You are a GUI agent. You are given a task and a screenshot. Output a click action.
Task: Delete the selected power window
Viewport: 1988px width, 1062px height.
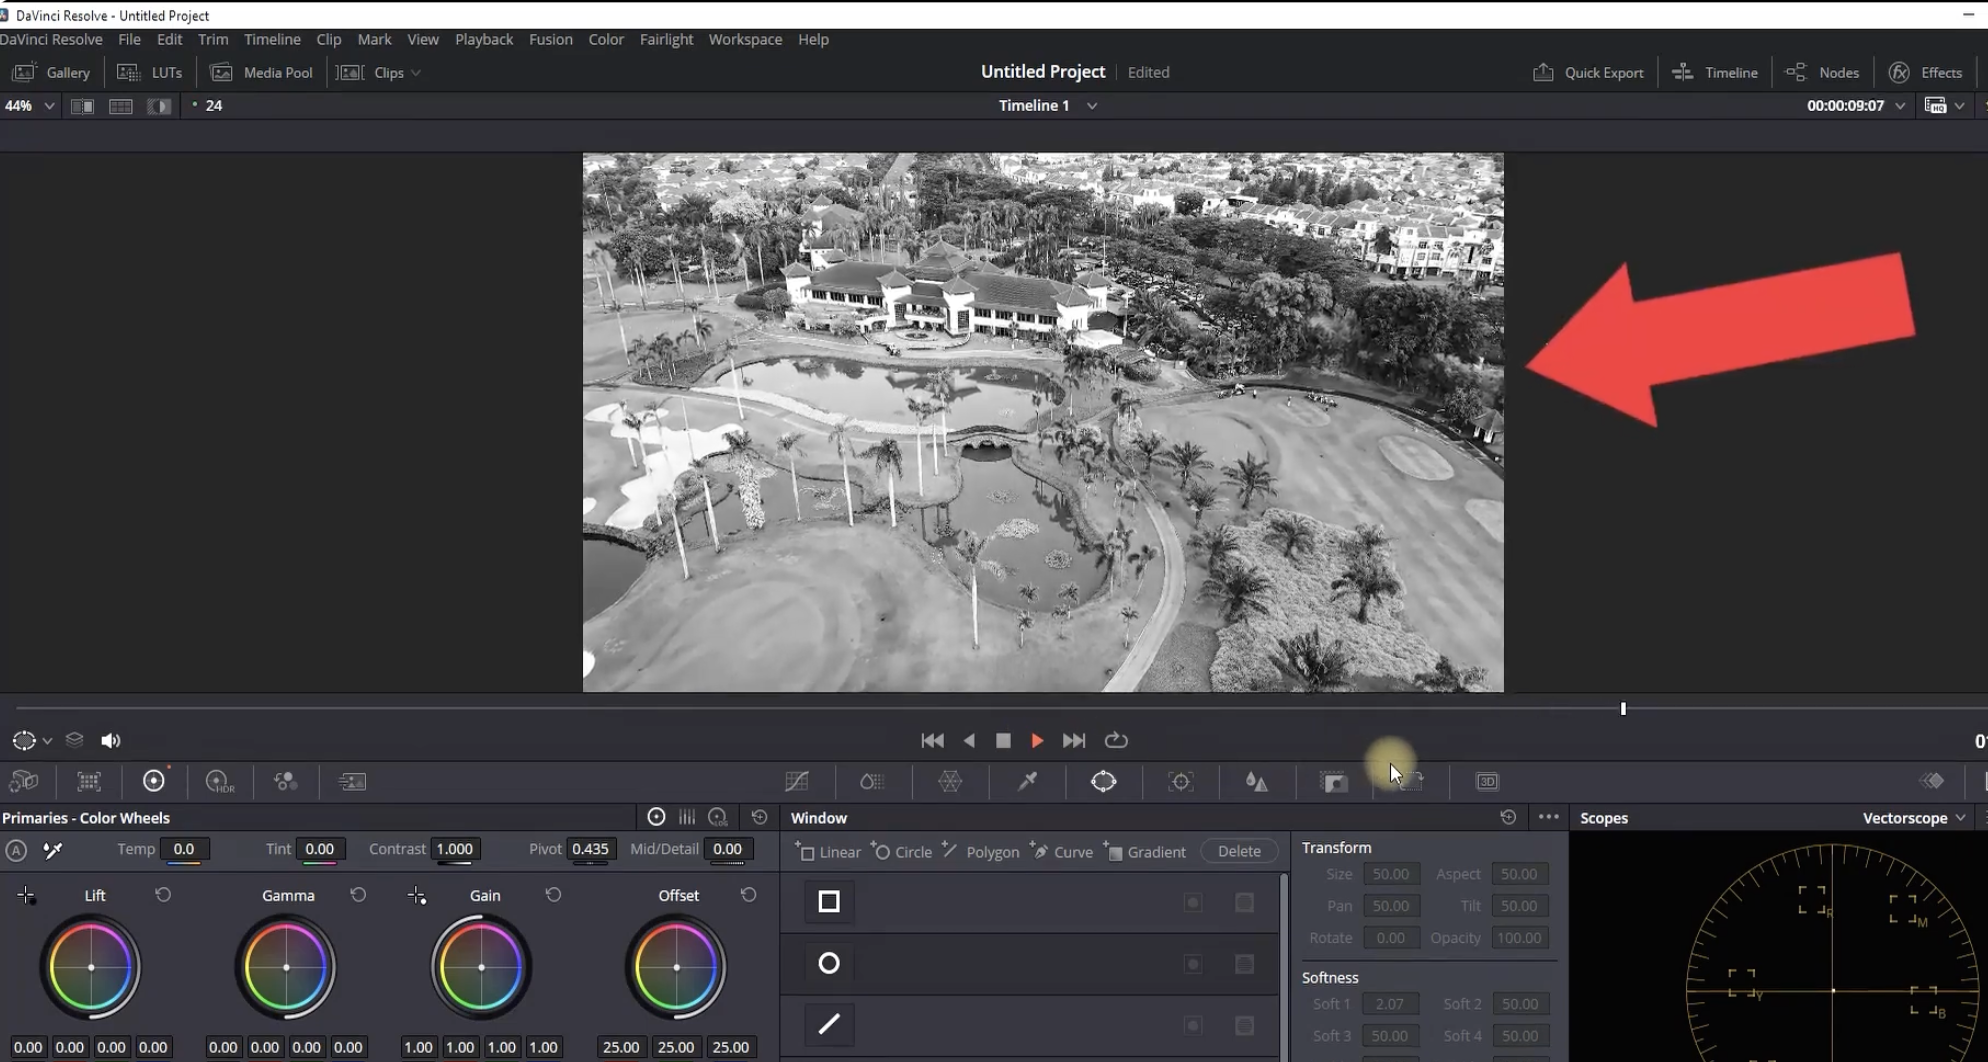click(x=1238, y=851)
